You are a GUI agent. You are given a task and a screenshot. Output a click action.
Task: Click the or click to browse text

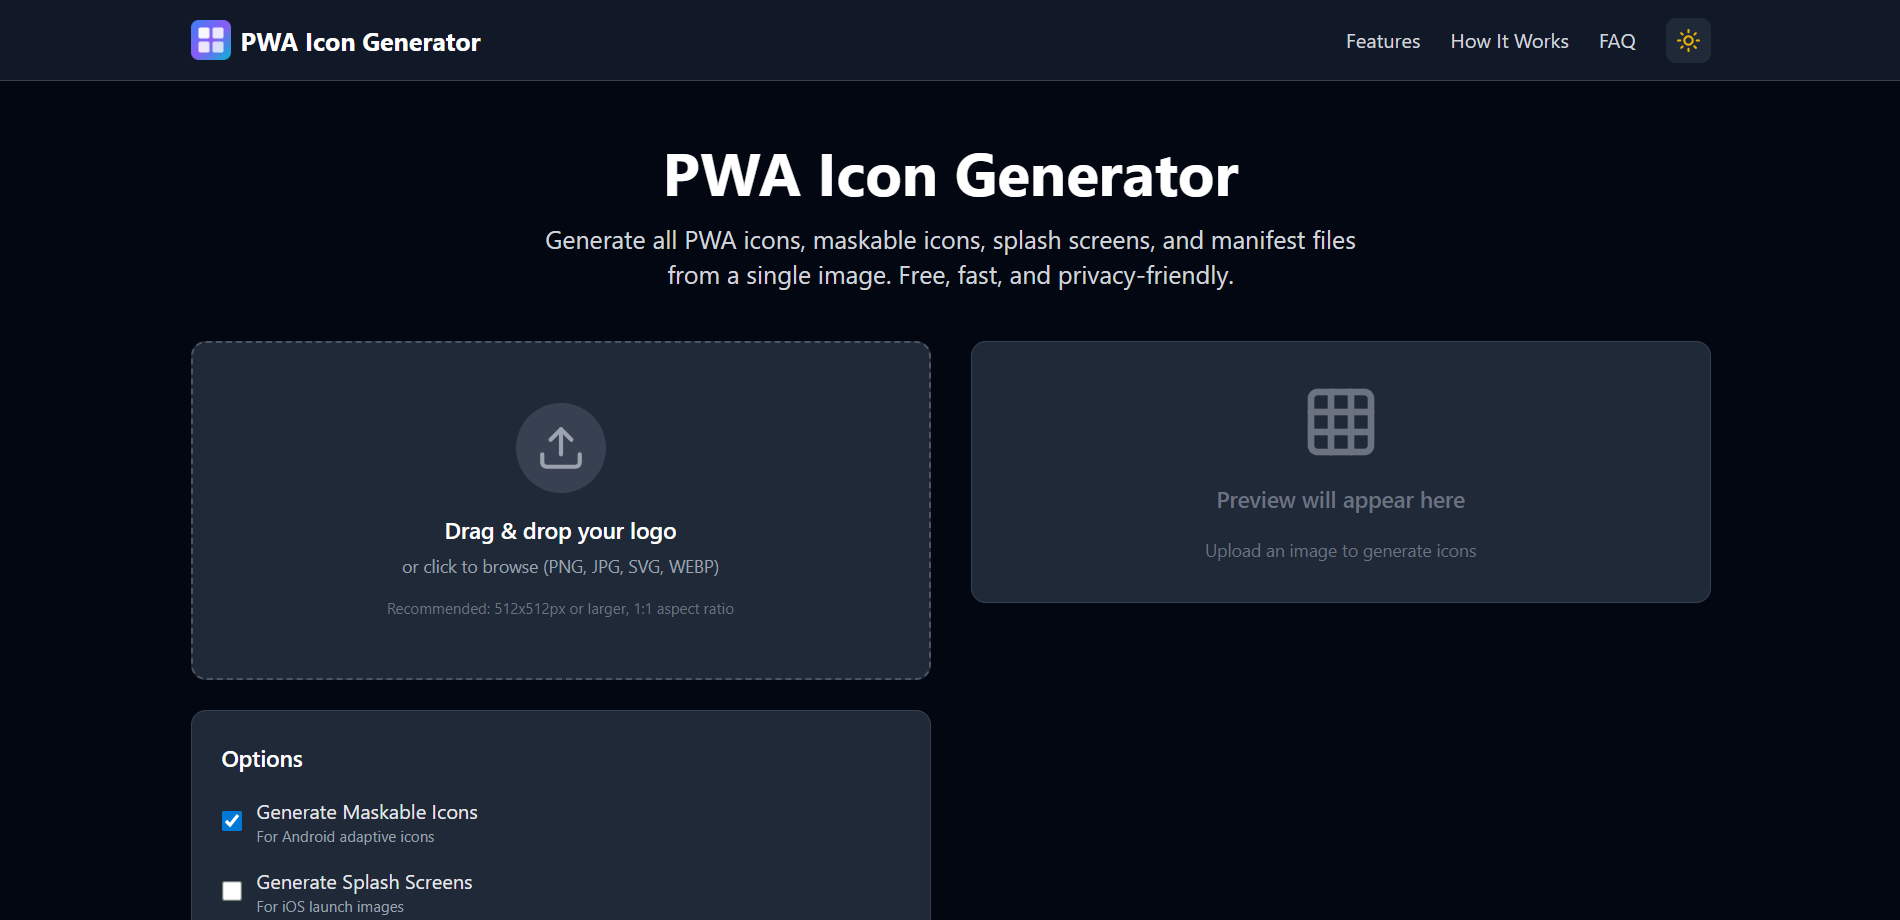click(560, 566)
